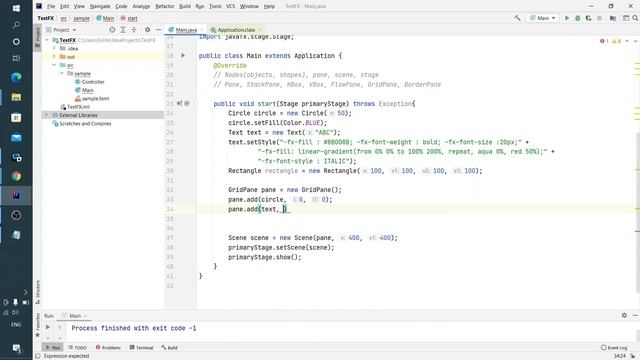Run with Coverage from the toolbar

588,18
